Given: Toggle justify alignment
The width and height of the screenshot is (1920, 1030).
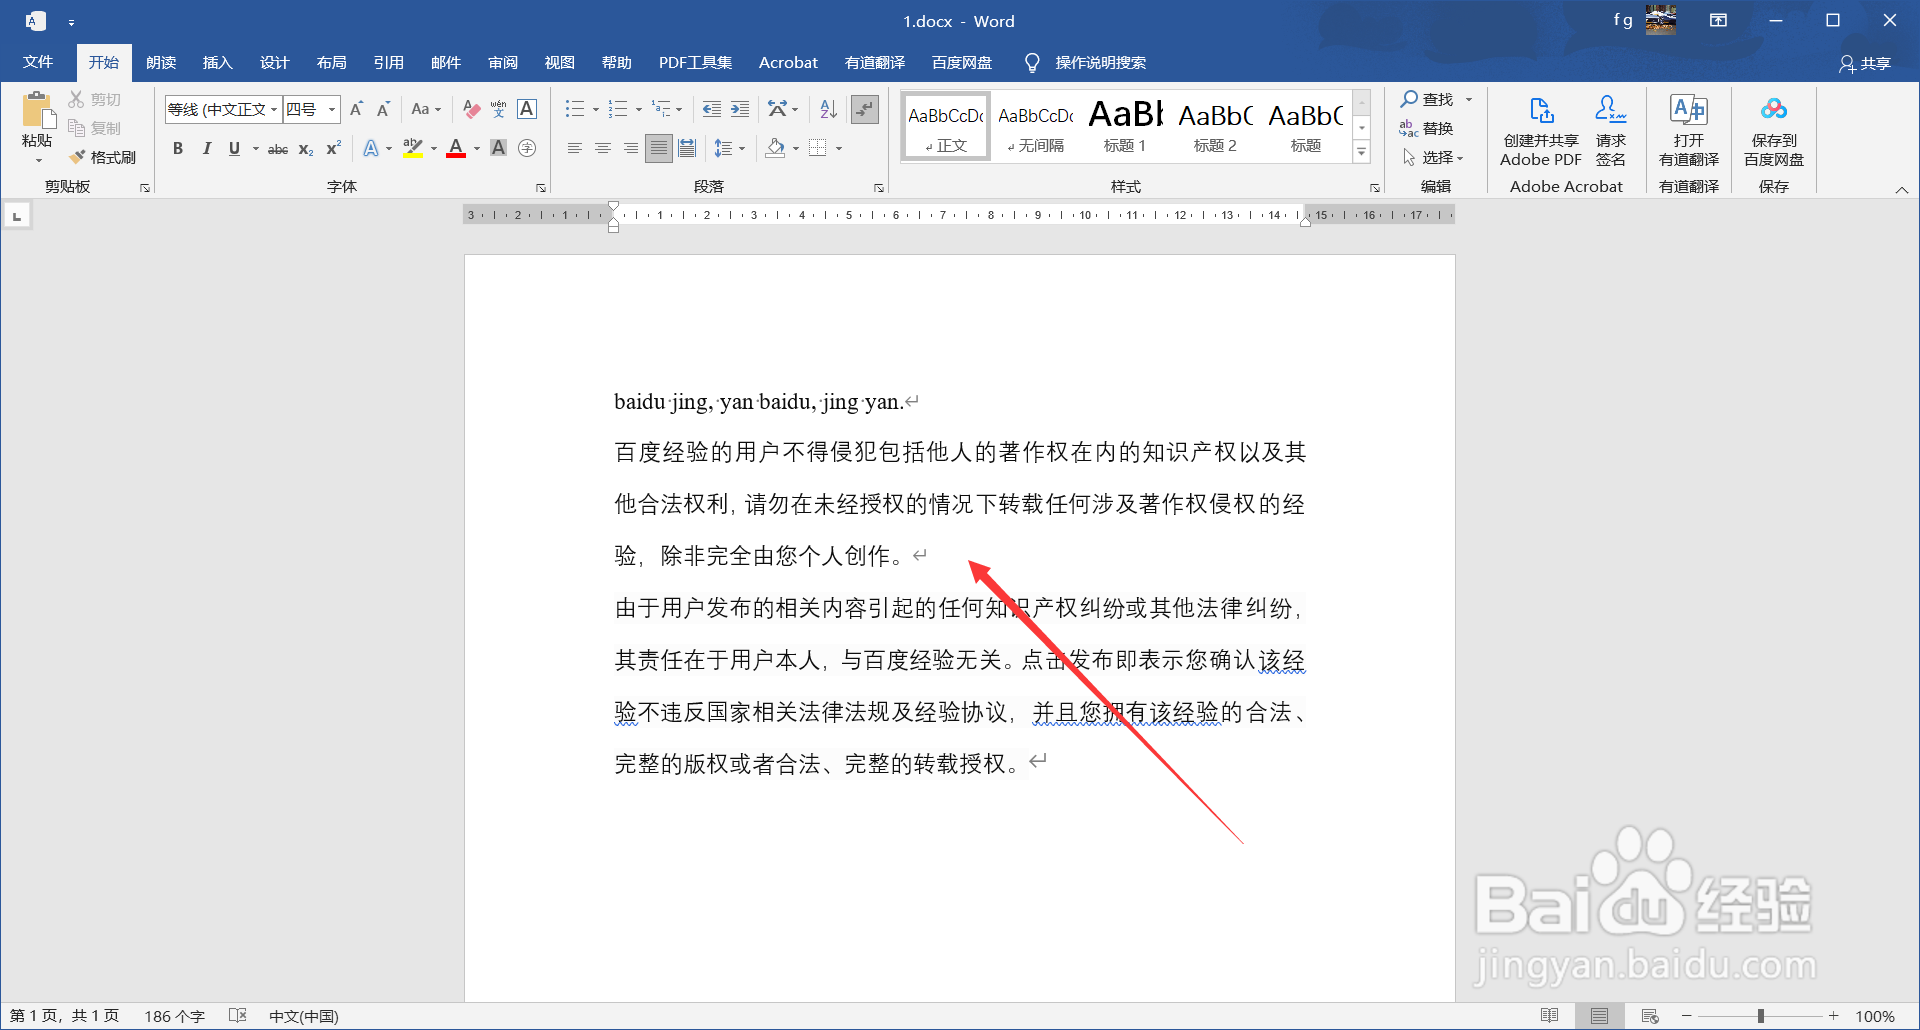Looking at the screenshot, I should [x=658, y=148].
